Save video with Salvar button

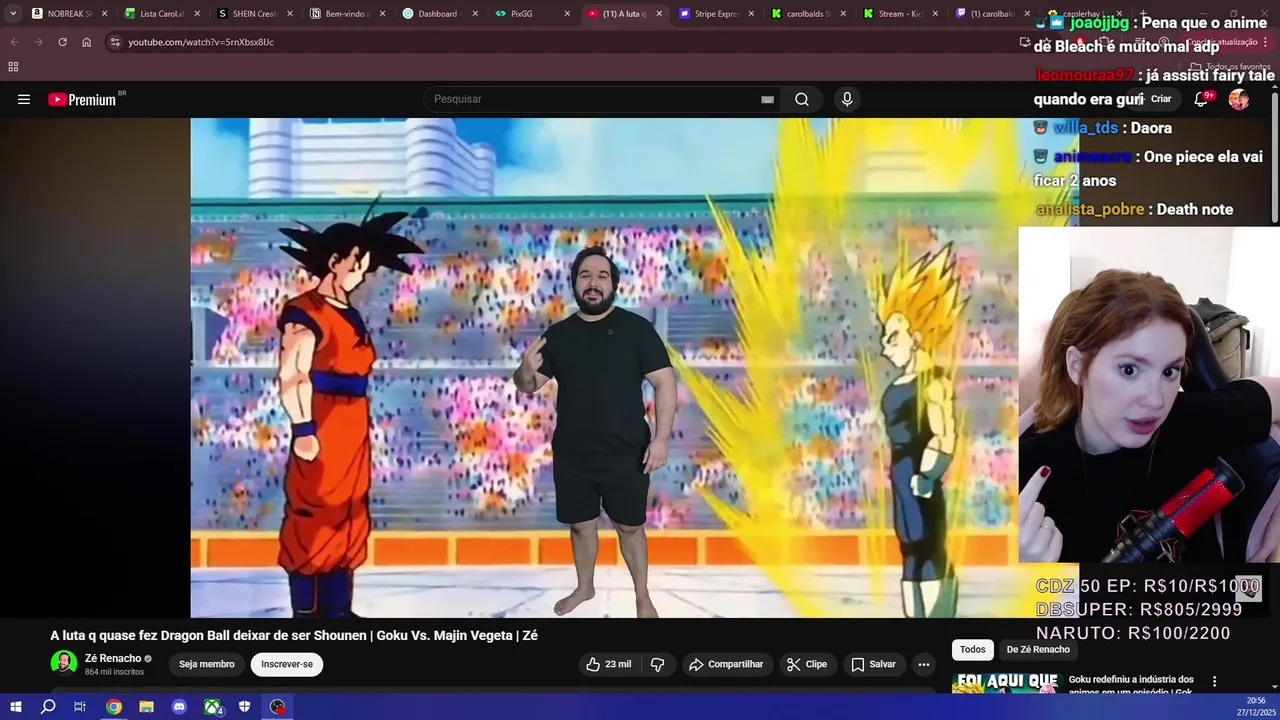pos(873,664)
